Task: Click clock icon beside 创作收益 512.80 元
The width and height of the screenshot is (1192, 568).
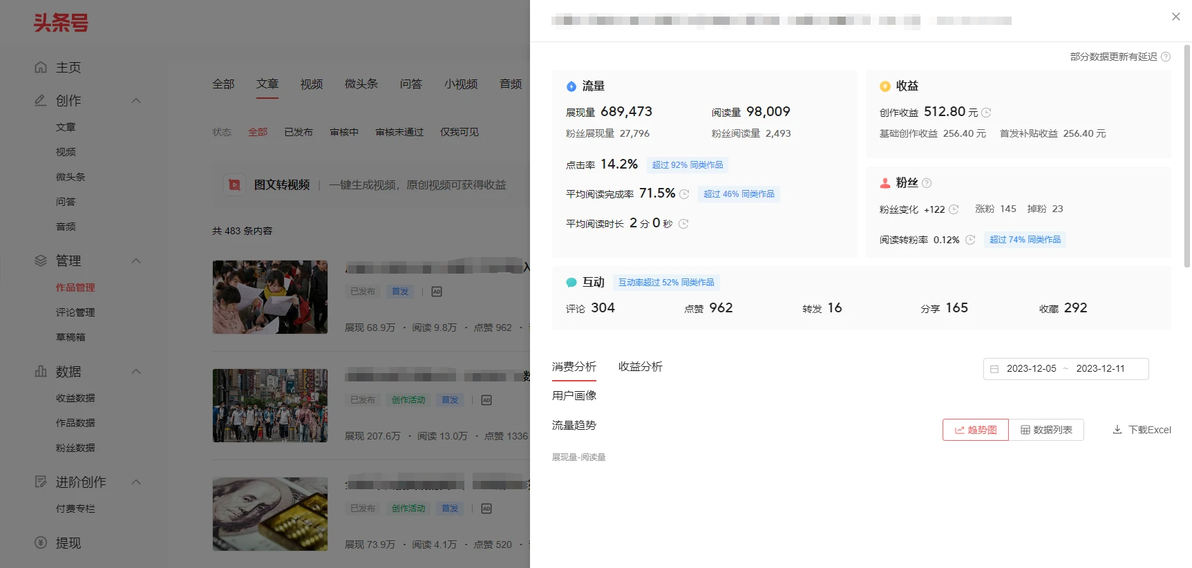Action: pos(987,113)
